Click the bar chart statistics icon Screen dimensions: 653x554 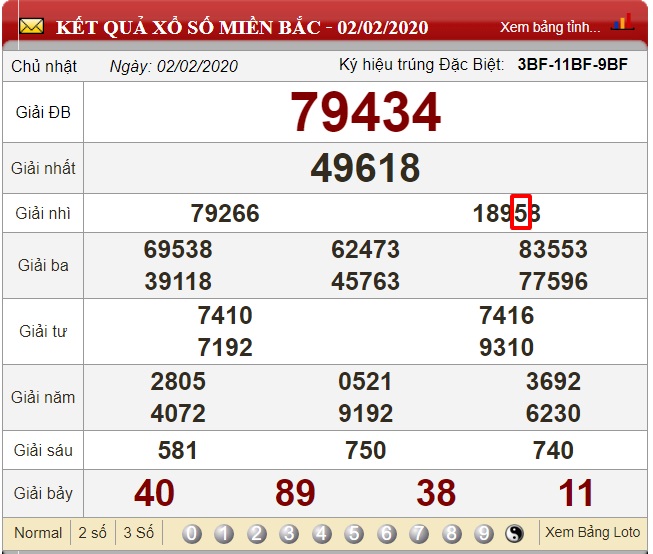click(x=622, y=22)
